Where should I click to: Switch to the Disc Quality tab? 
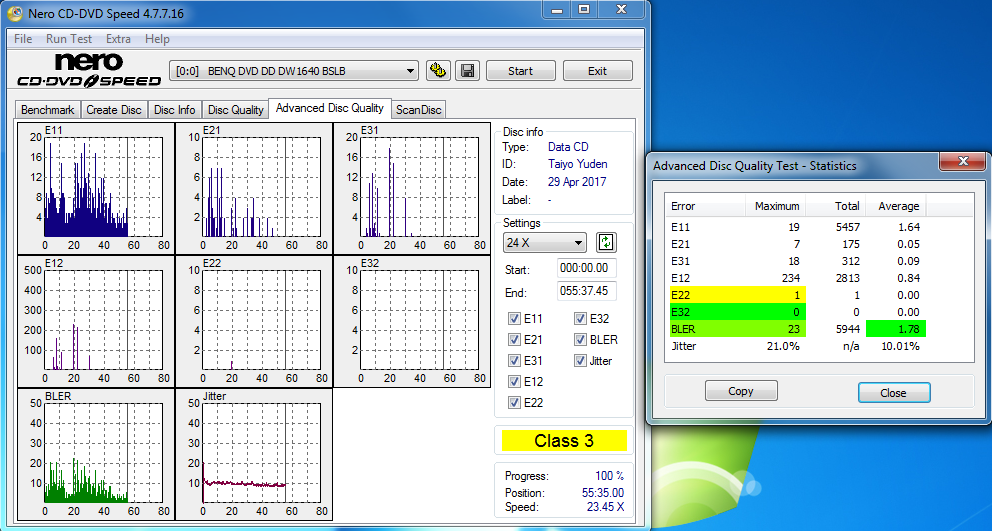coord(235,109)
